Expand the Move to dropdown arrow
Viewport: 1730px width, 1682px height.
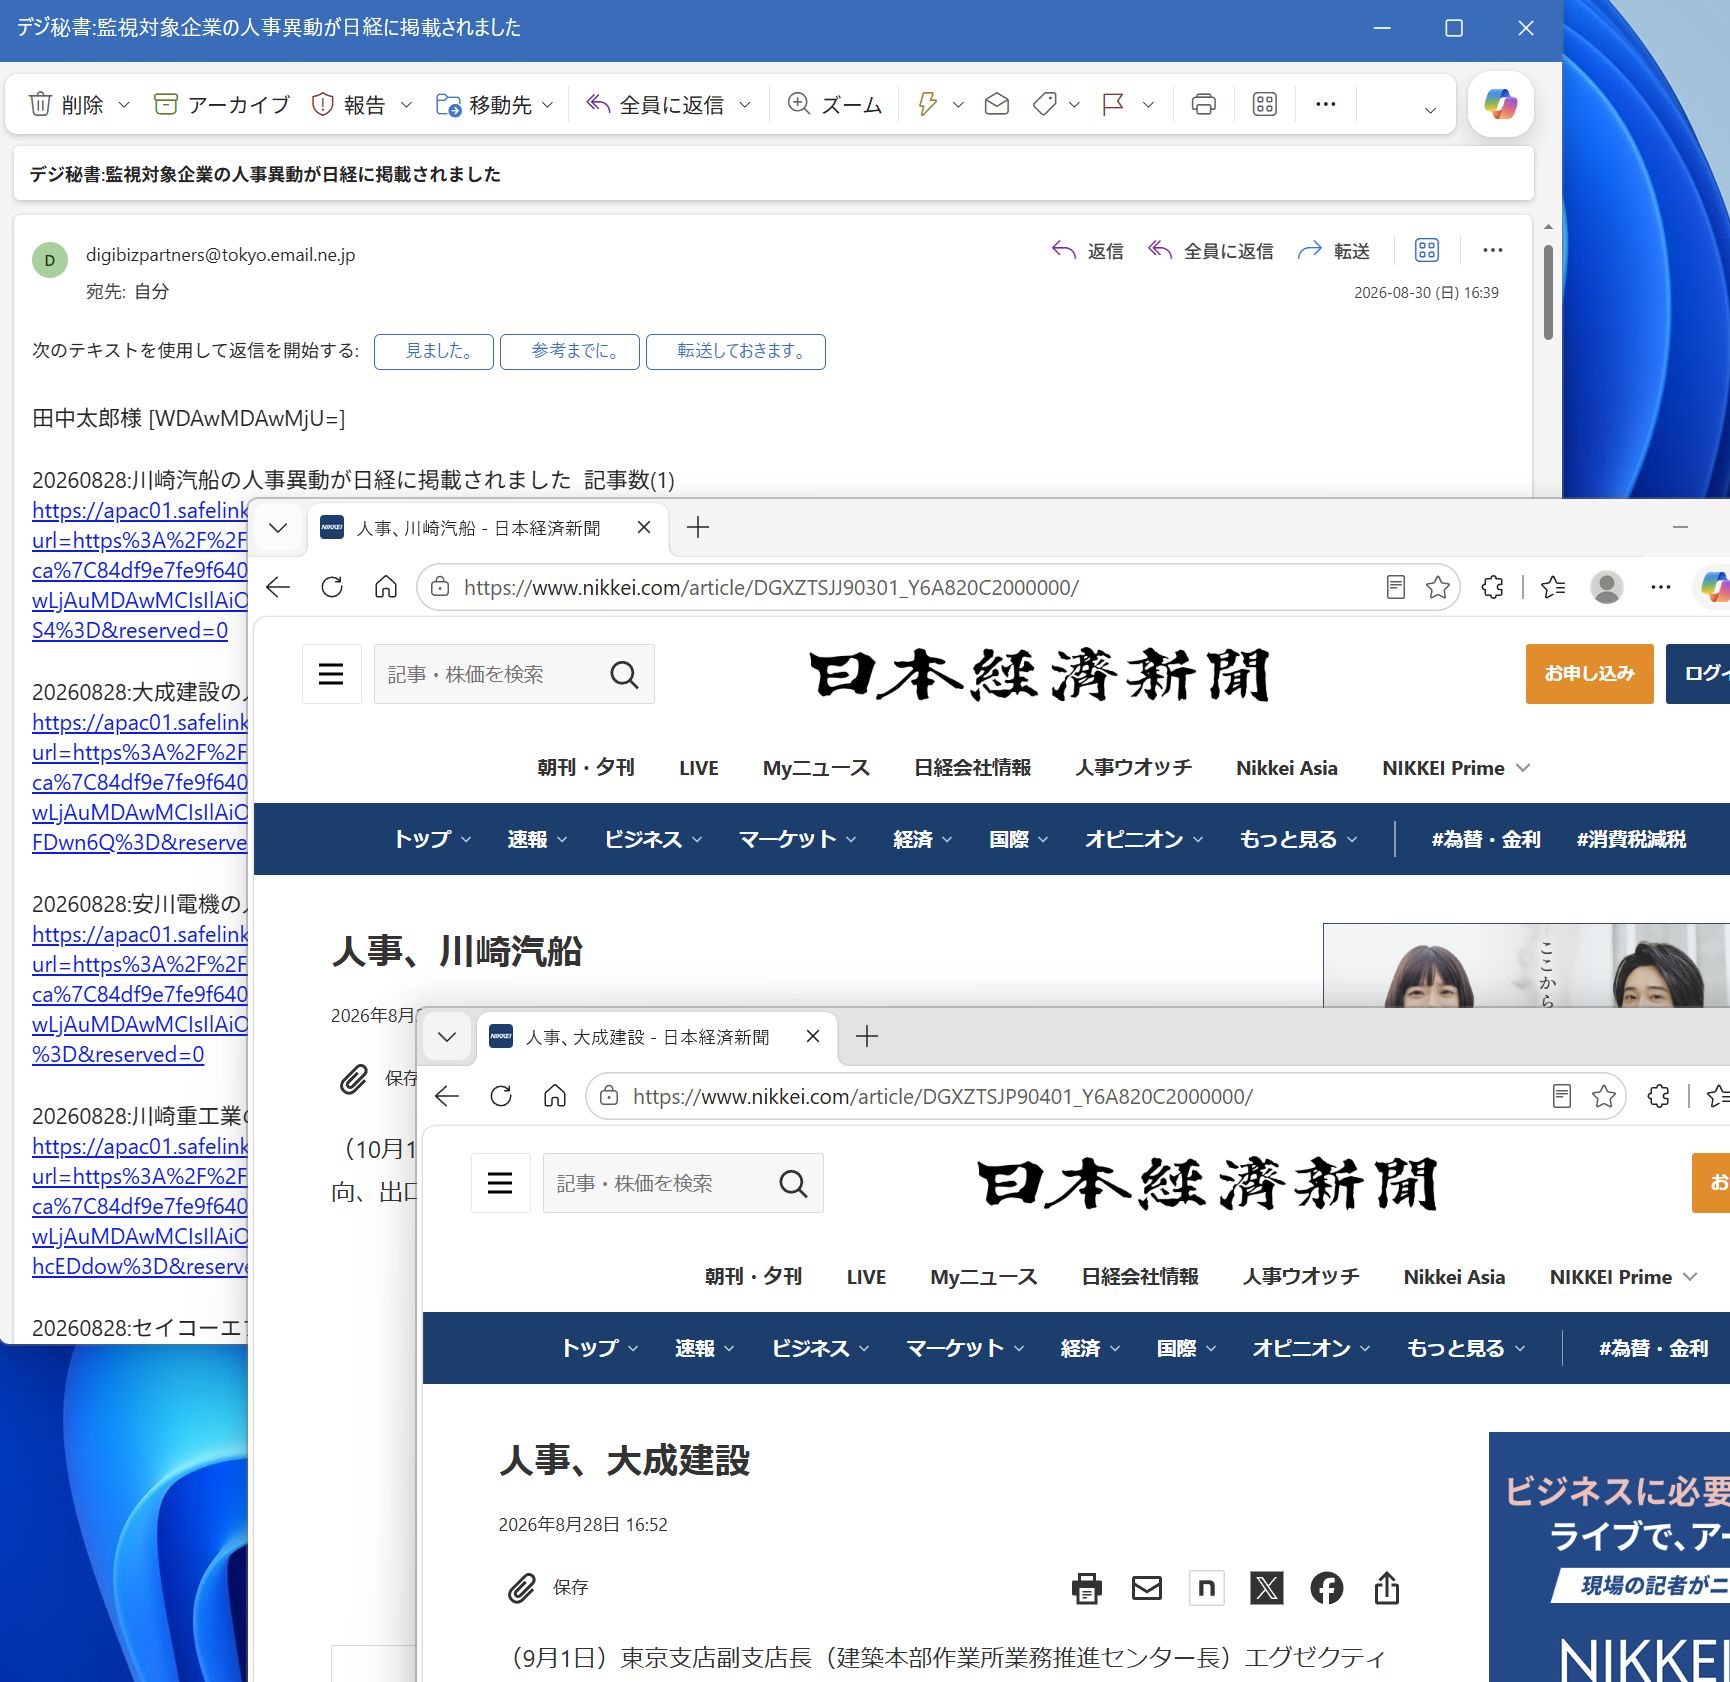click(547, 104)
